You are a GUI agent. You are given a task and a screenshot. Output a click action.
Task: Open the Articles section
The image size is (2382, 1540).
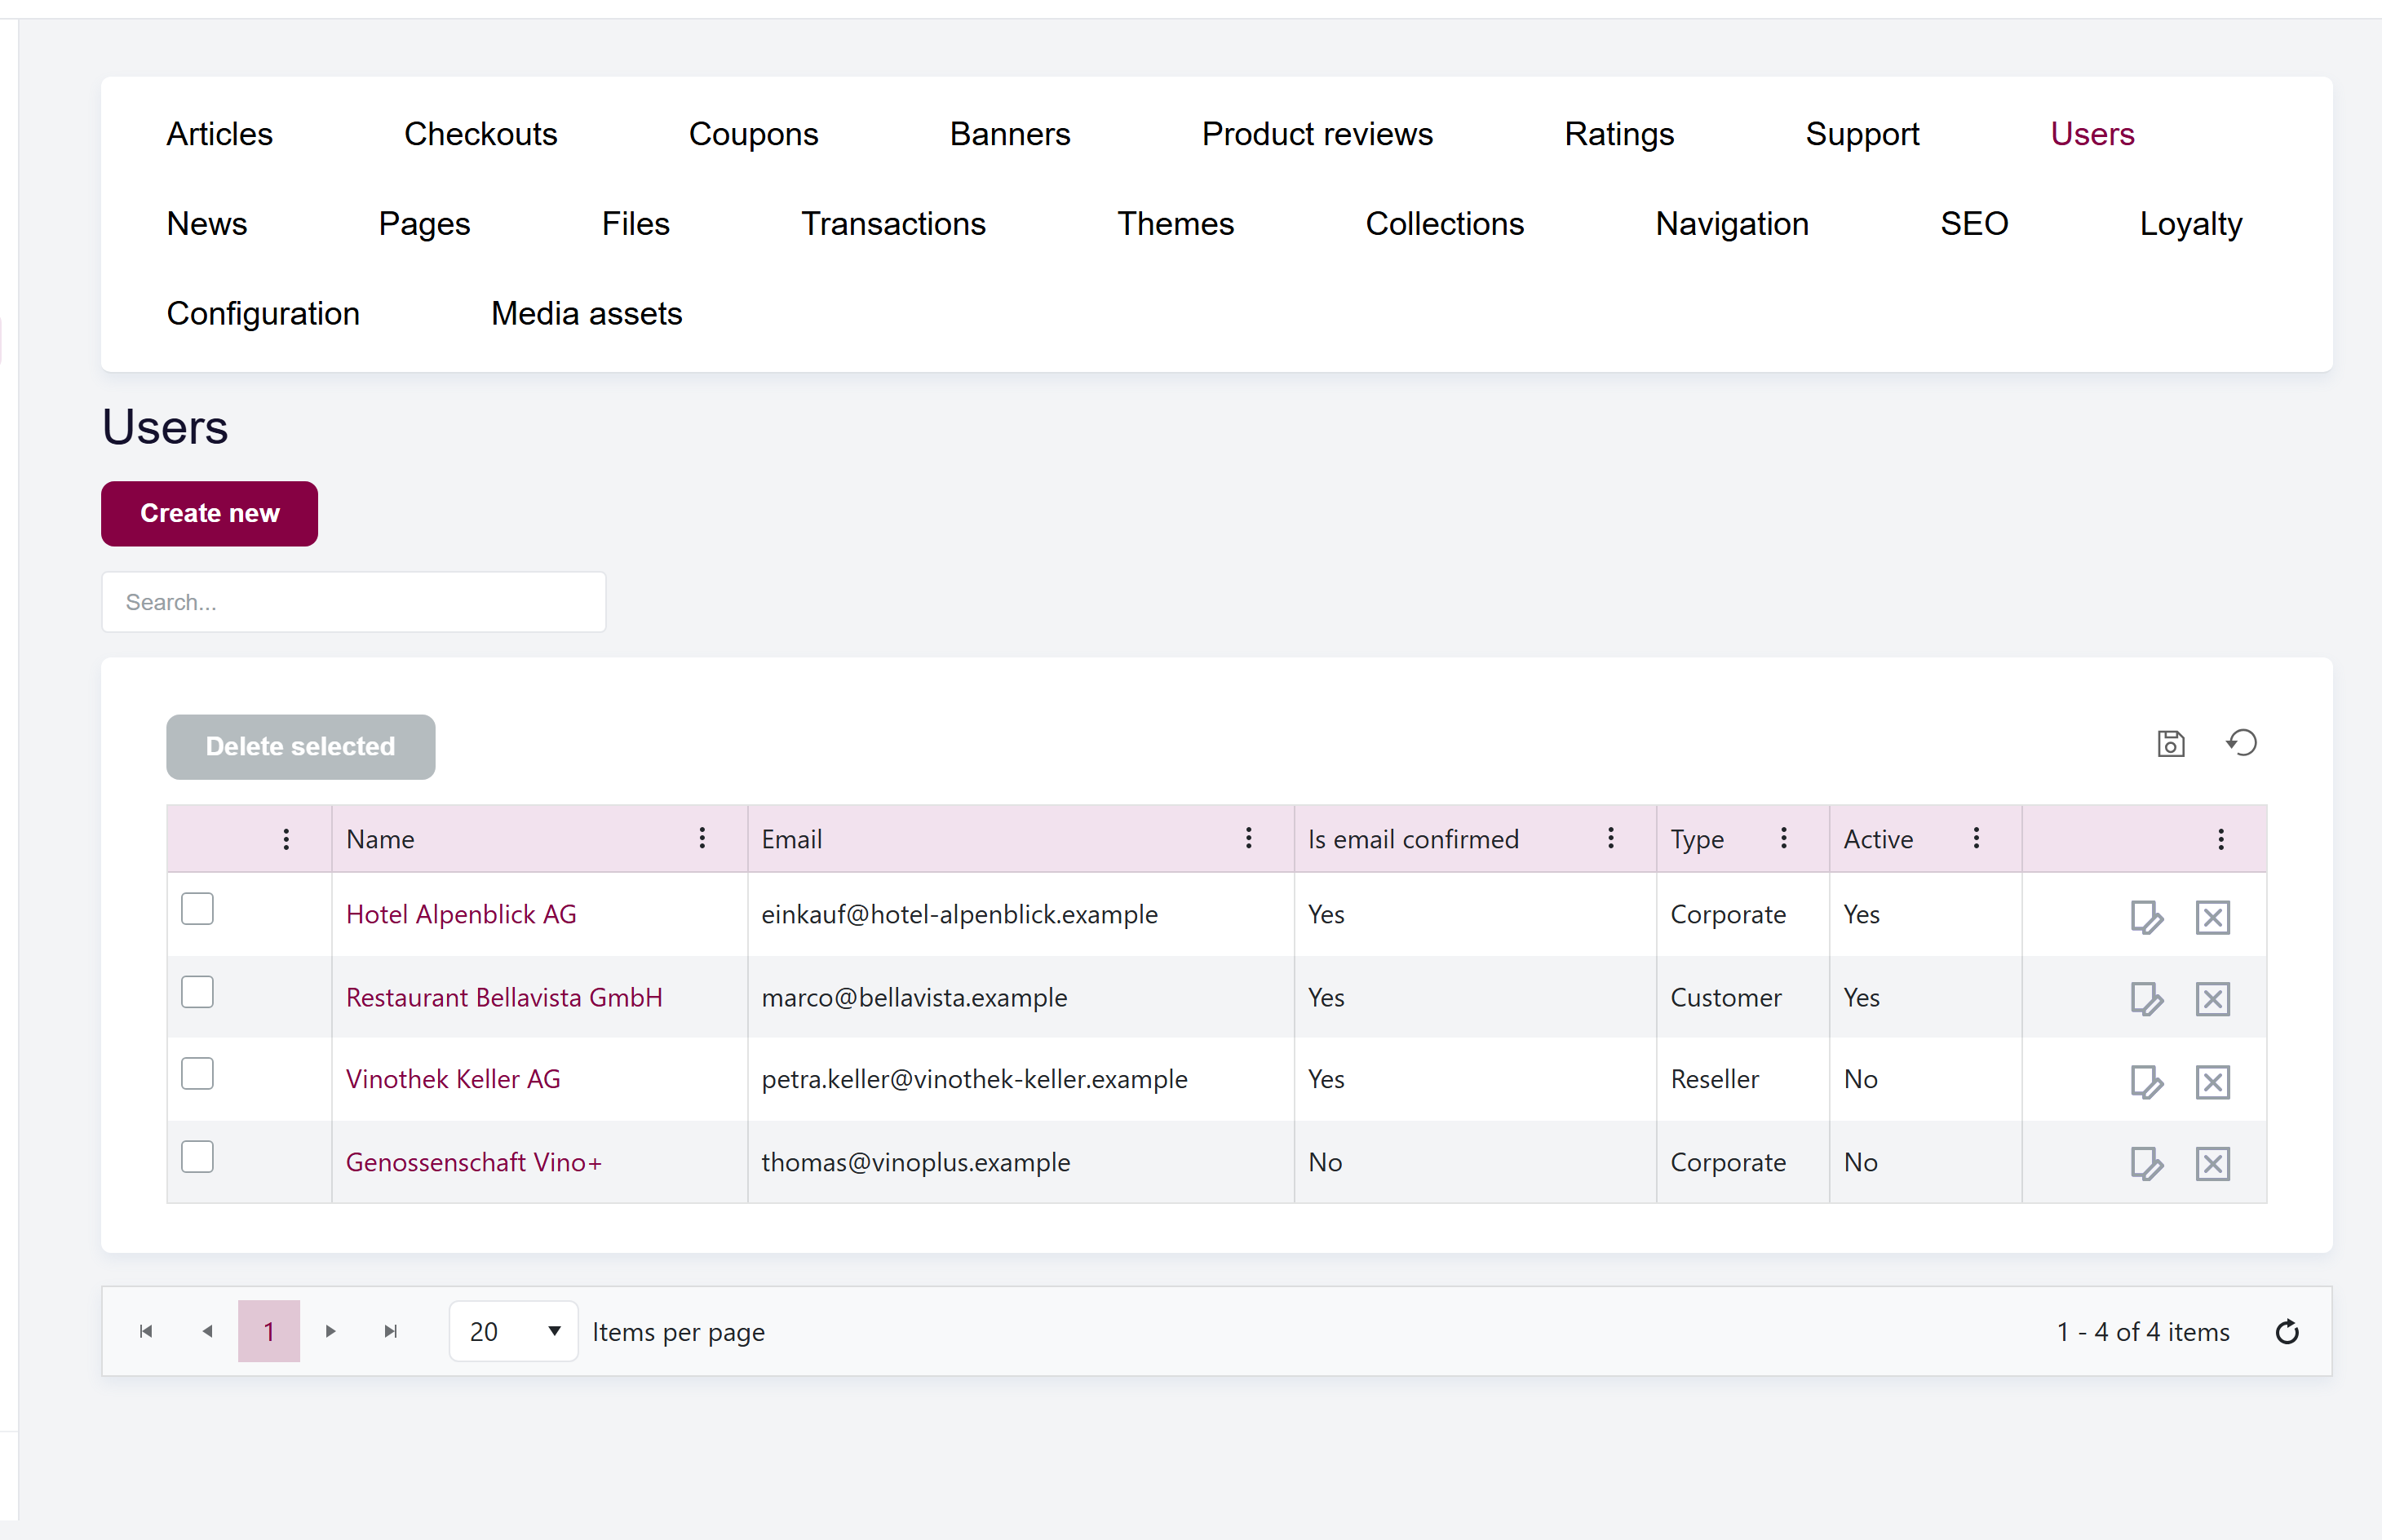pyautogui.click(x=219, y=134)
